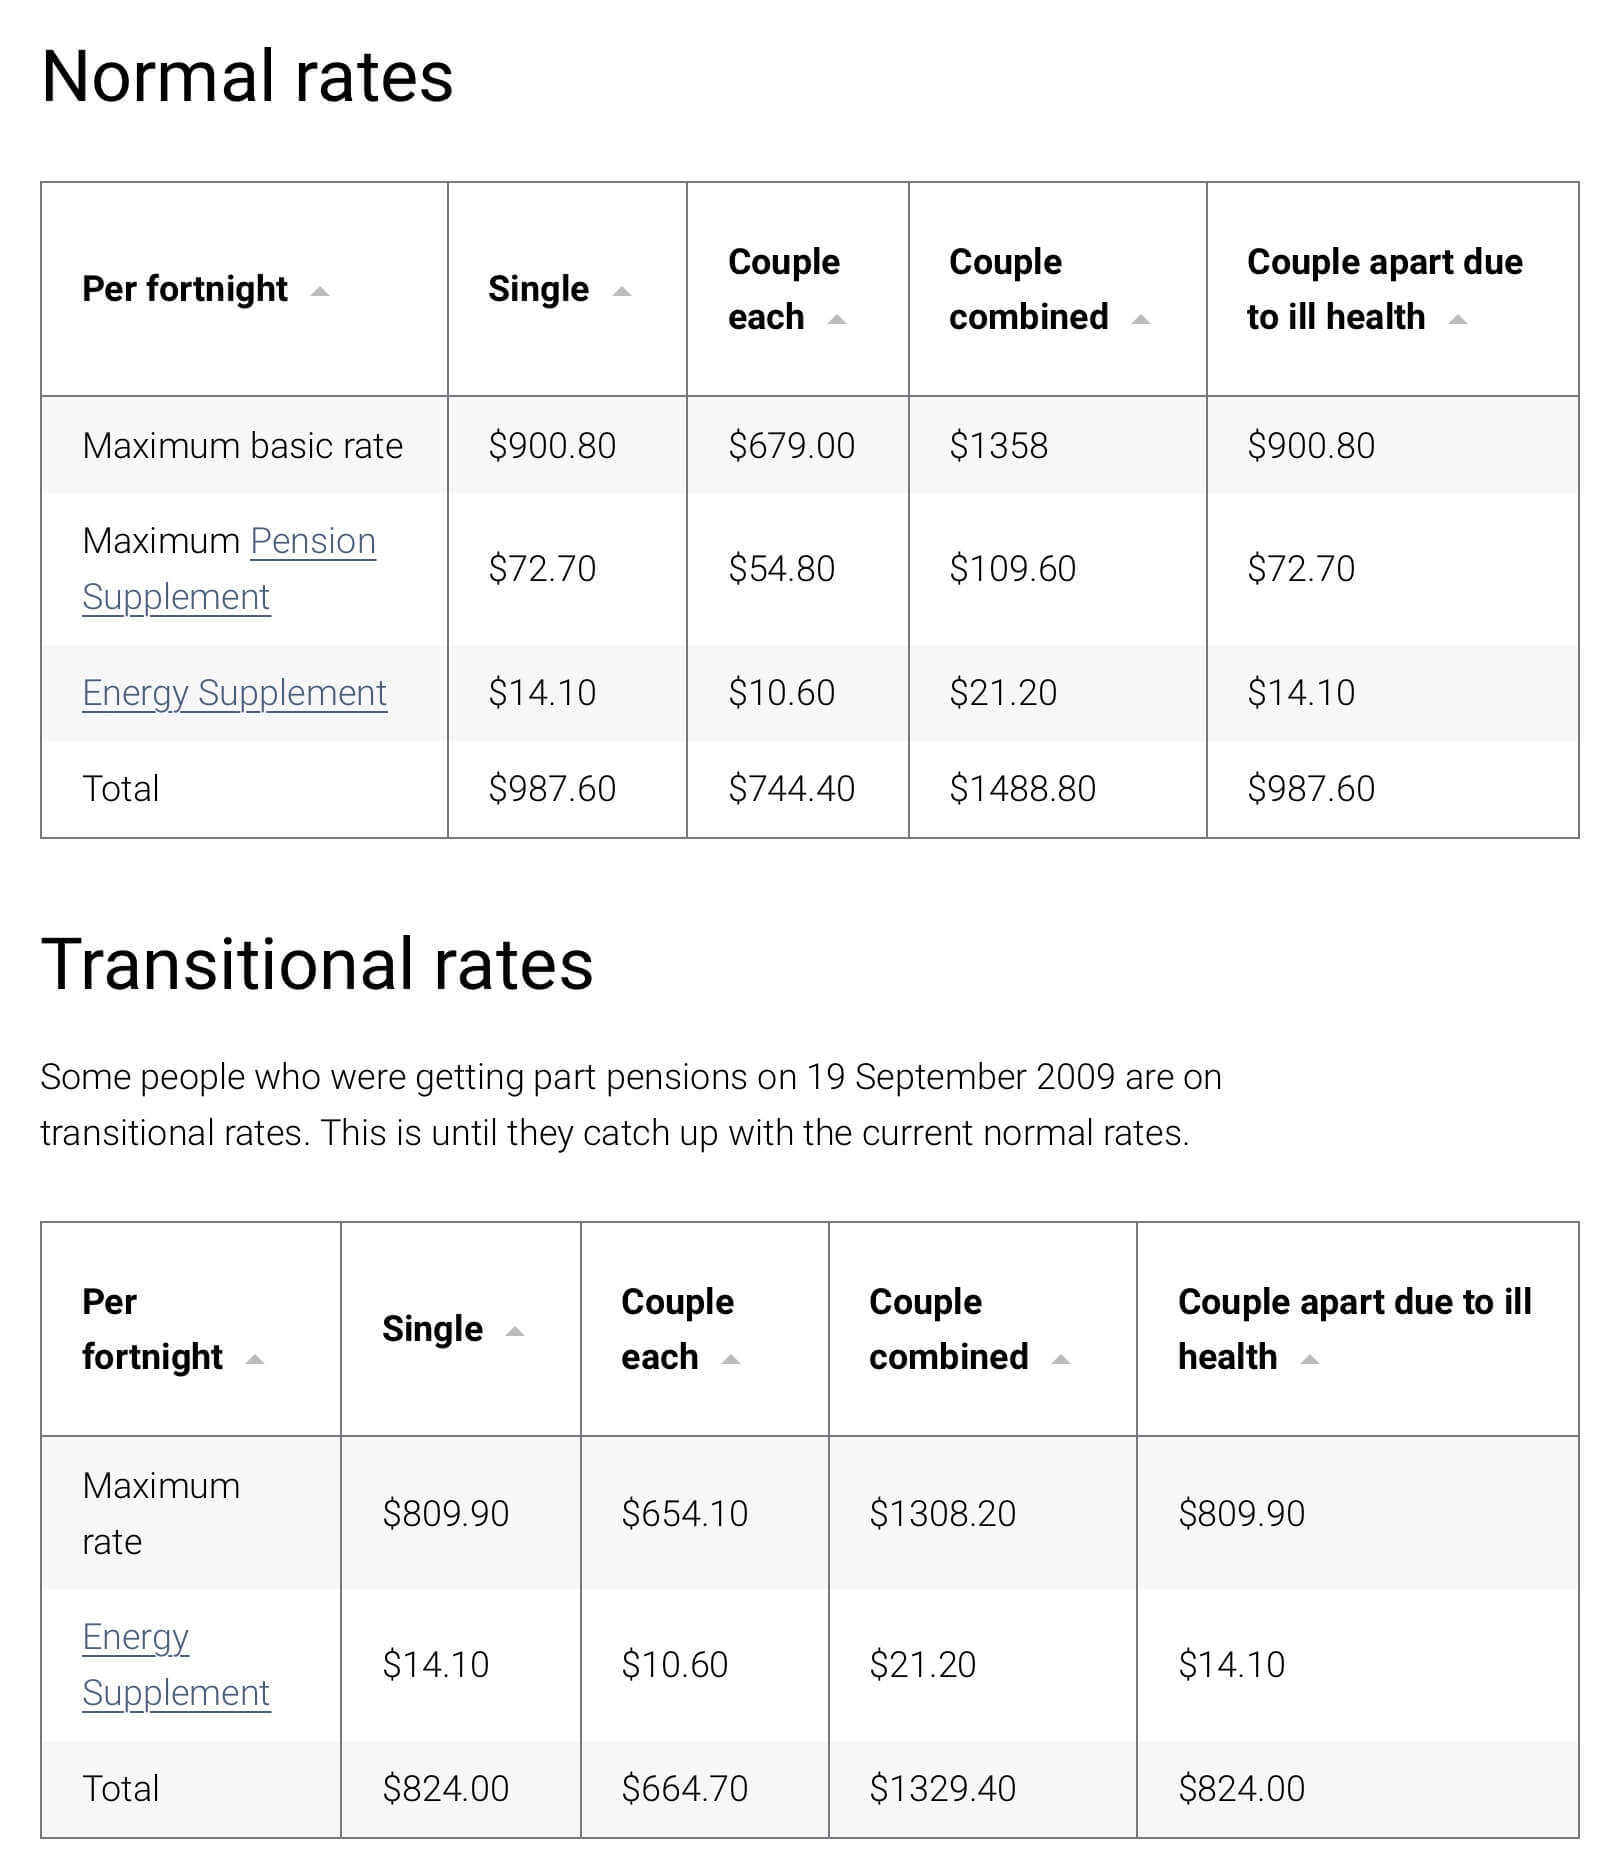
Task: Sort Normal rates by Per fortnight arrow
Action: tap(320, 292)
